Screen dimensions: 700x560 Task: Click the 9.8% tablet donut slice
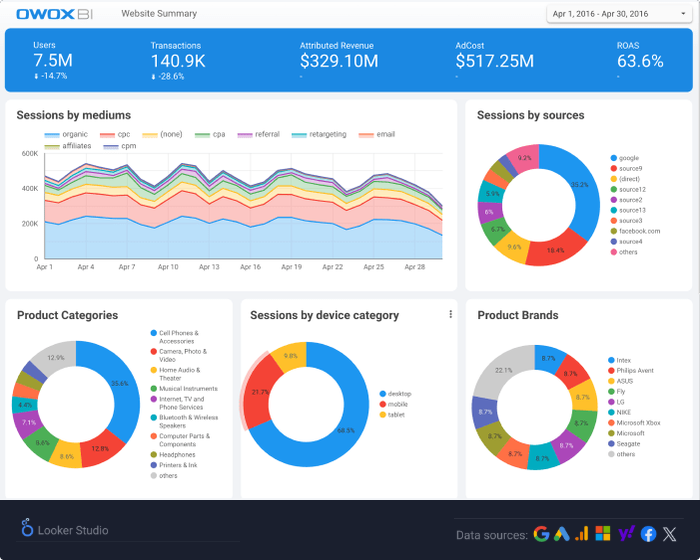point(291,356)
